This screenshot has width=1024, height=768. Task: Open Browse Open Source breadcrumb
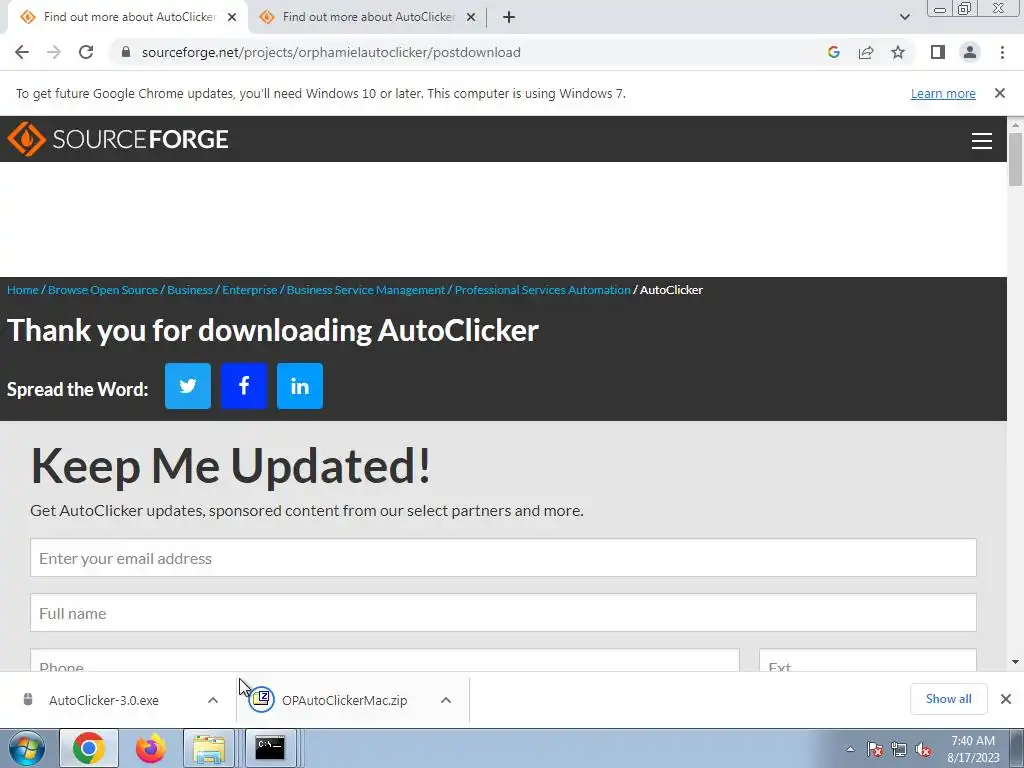[103, 289]
